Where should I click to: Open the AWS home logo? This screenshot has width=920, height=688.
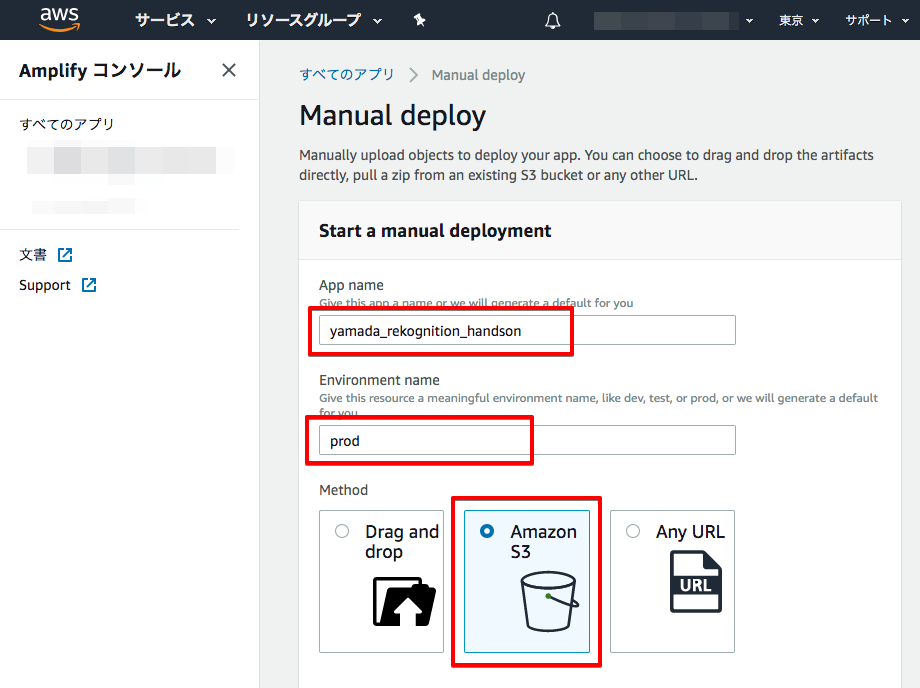point(59,19)
